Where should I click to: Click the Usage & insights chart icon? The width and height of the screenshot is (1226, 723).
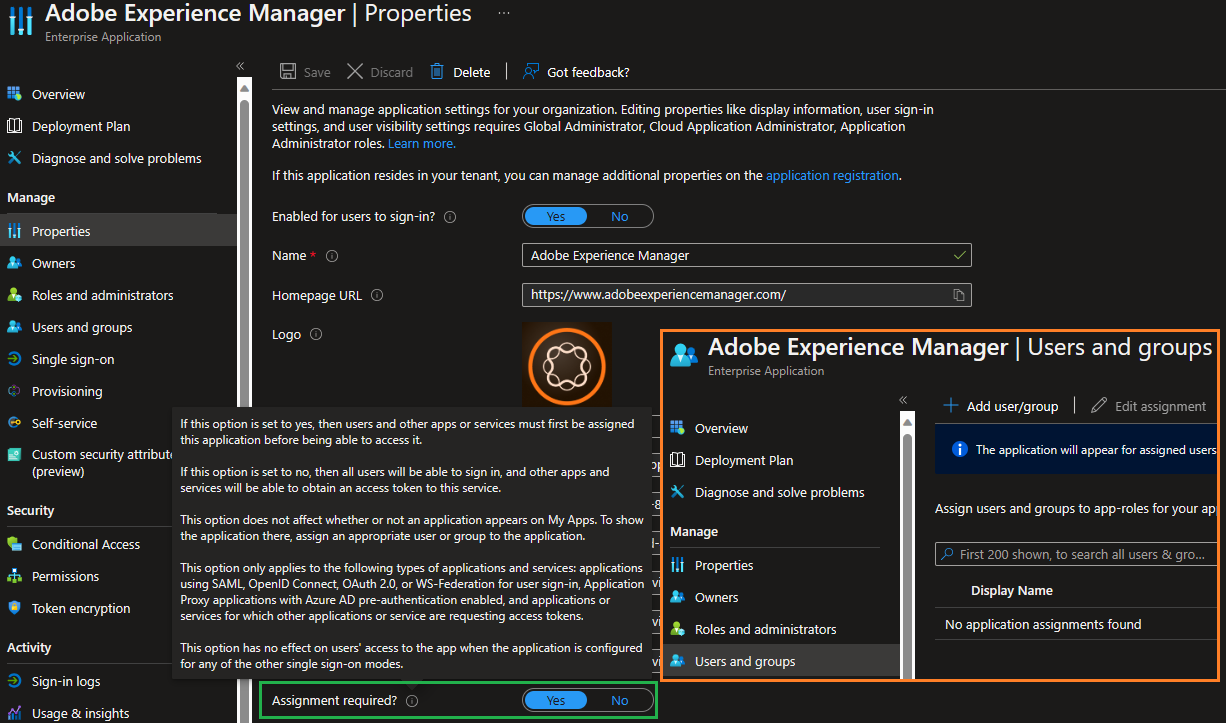[14, 713]
